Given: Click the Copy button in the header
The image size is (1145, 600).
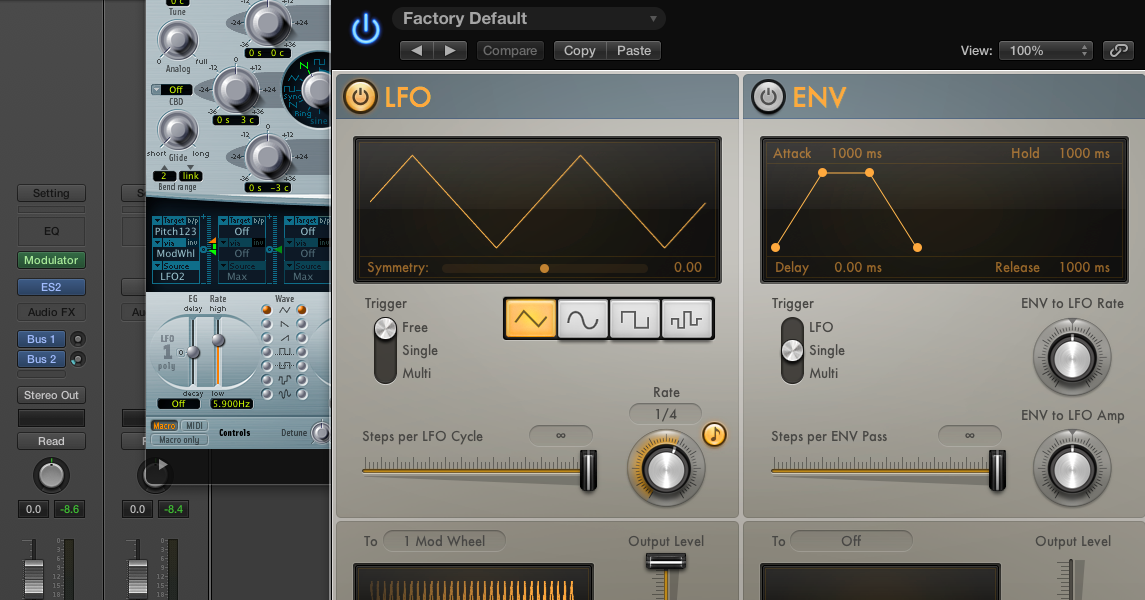Looking at the screenshot, I should [580, 49].
